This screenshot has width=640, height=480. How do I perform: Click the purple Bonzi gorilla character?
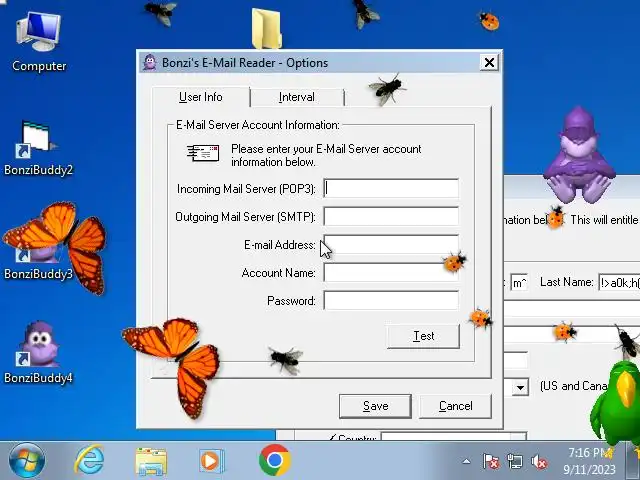pos(579,156)
